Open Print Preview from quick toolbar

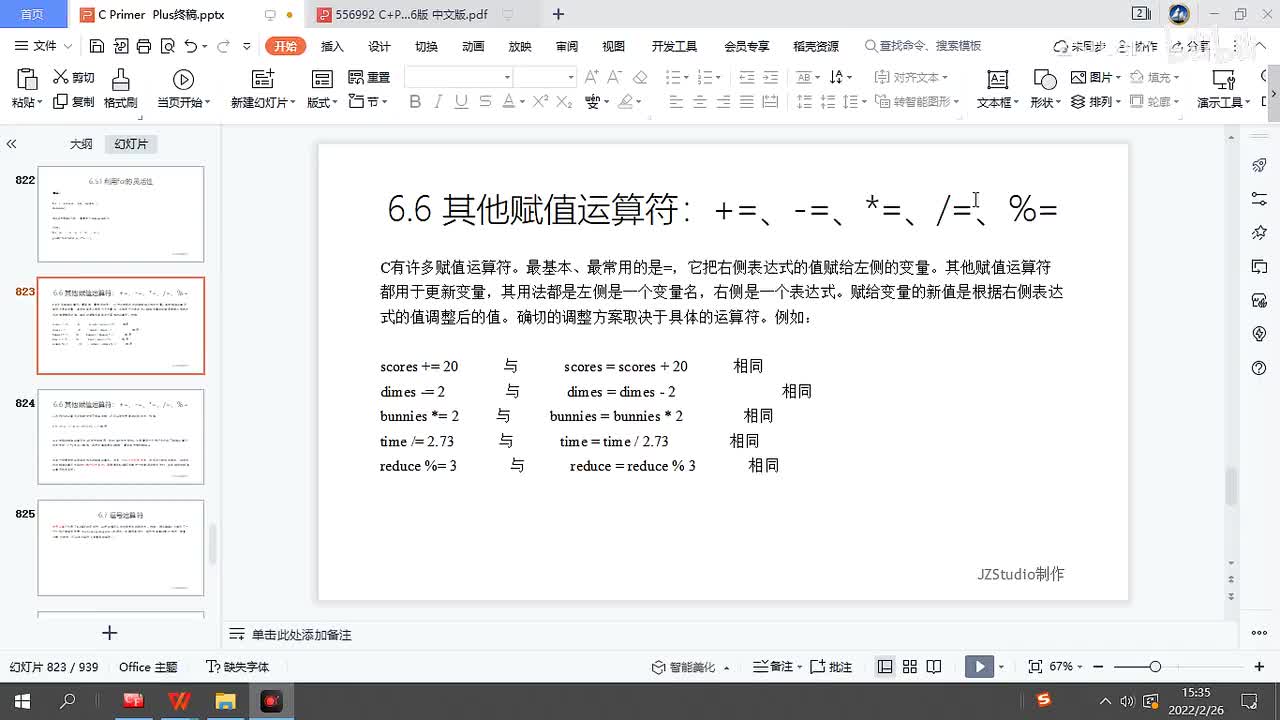167,46
